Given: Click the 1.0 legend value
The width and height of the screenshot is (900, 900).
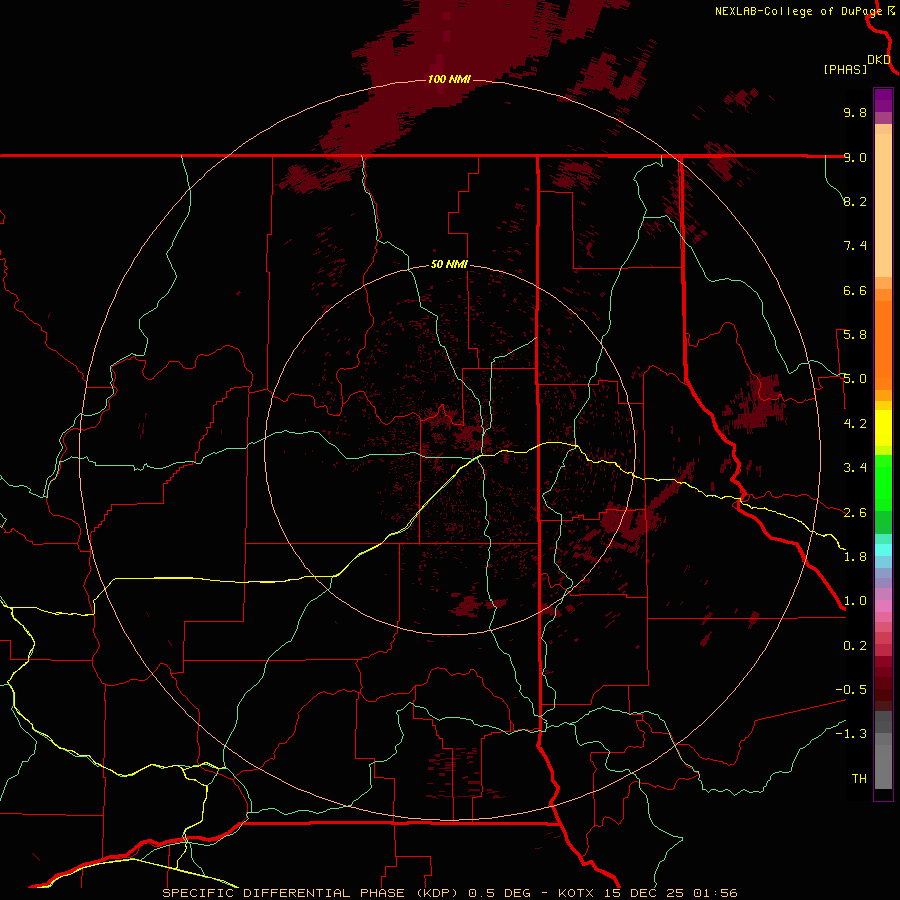Looking at the screenshot, I should tap(855, 601).
